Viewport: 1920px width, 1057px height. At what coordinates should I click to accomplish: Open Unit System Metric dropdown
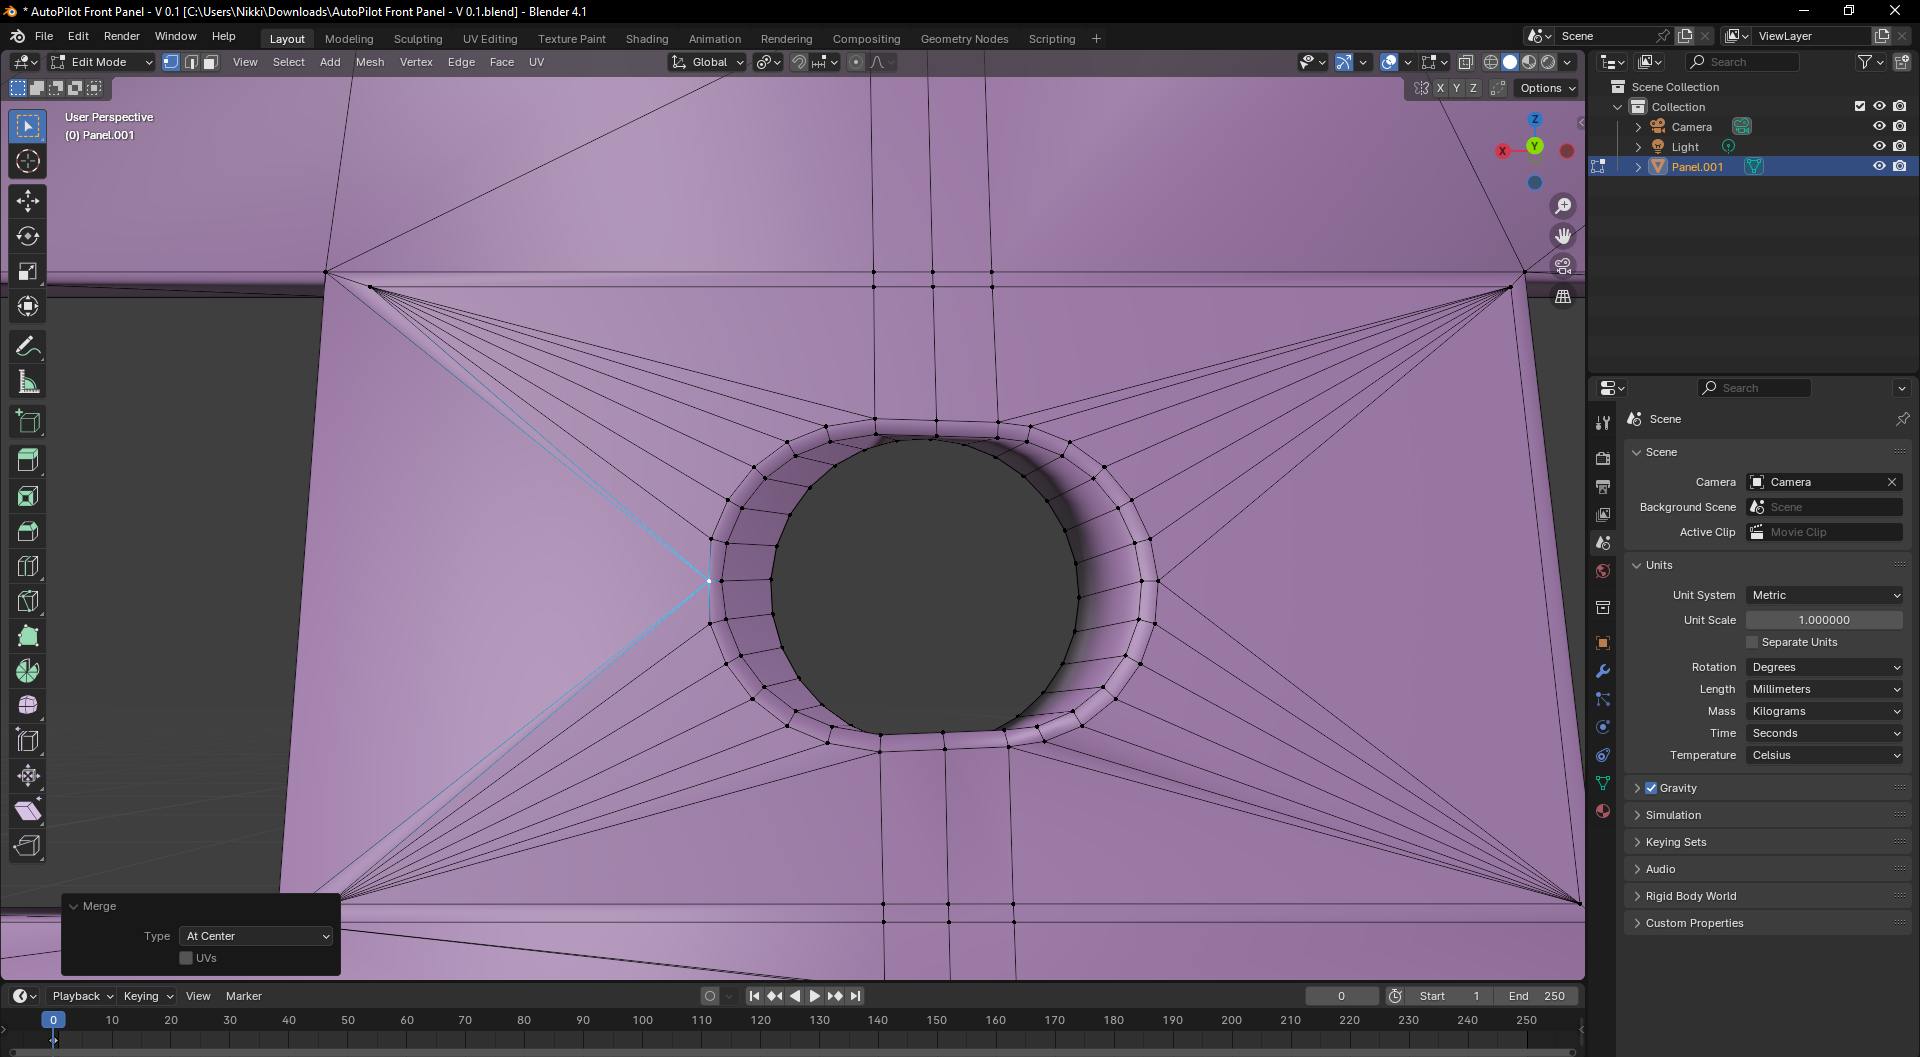tap(1825, 595)
